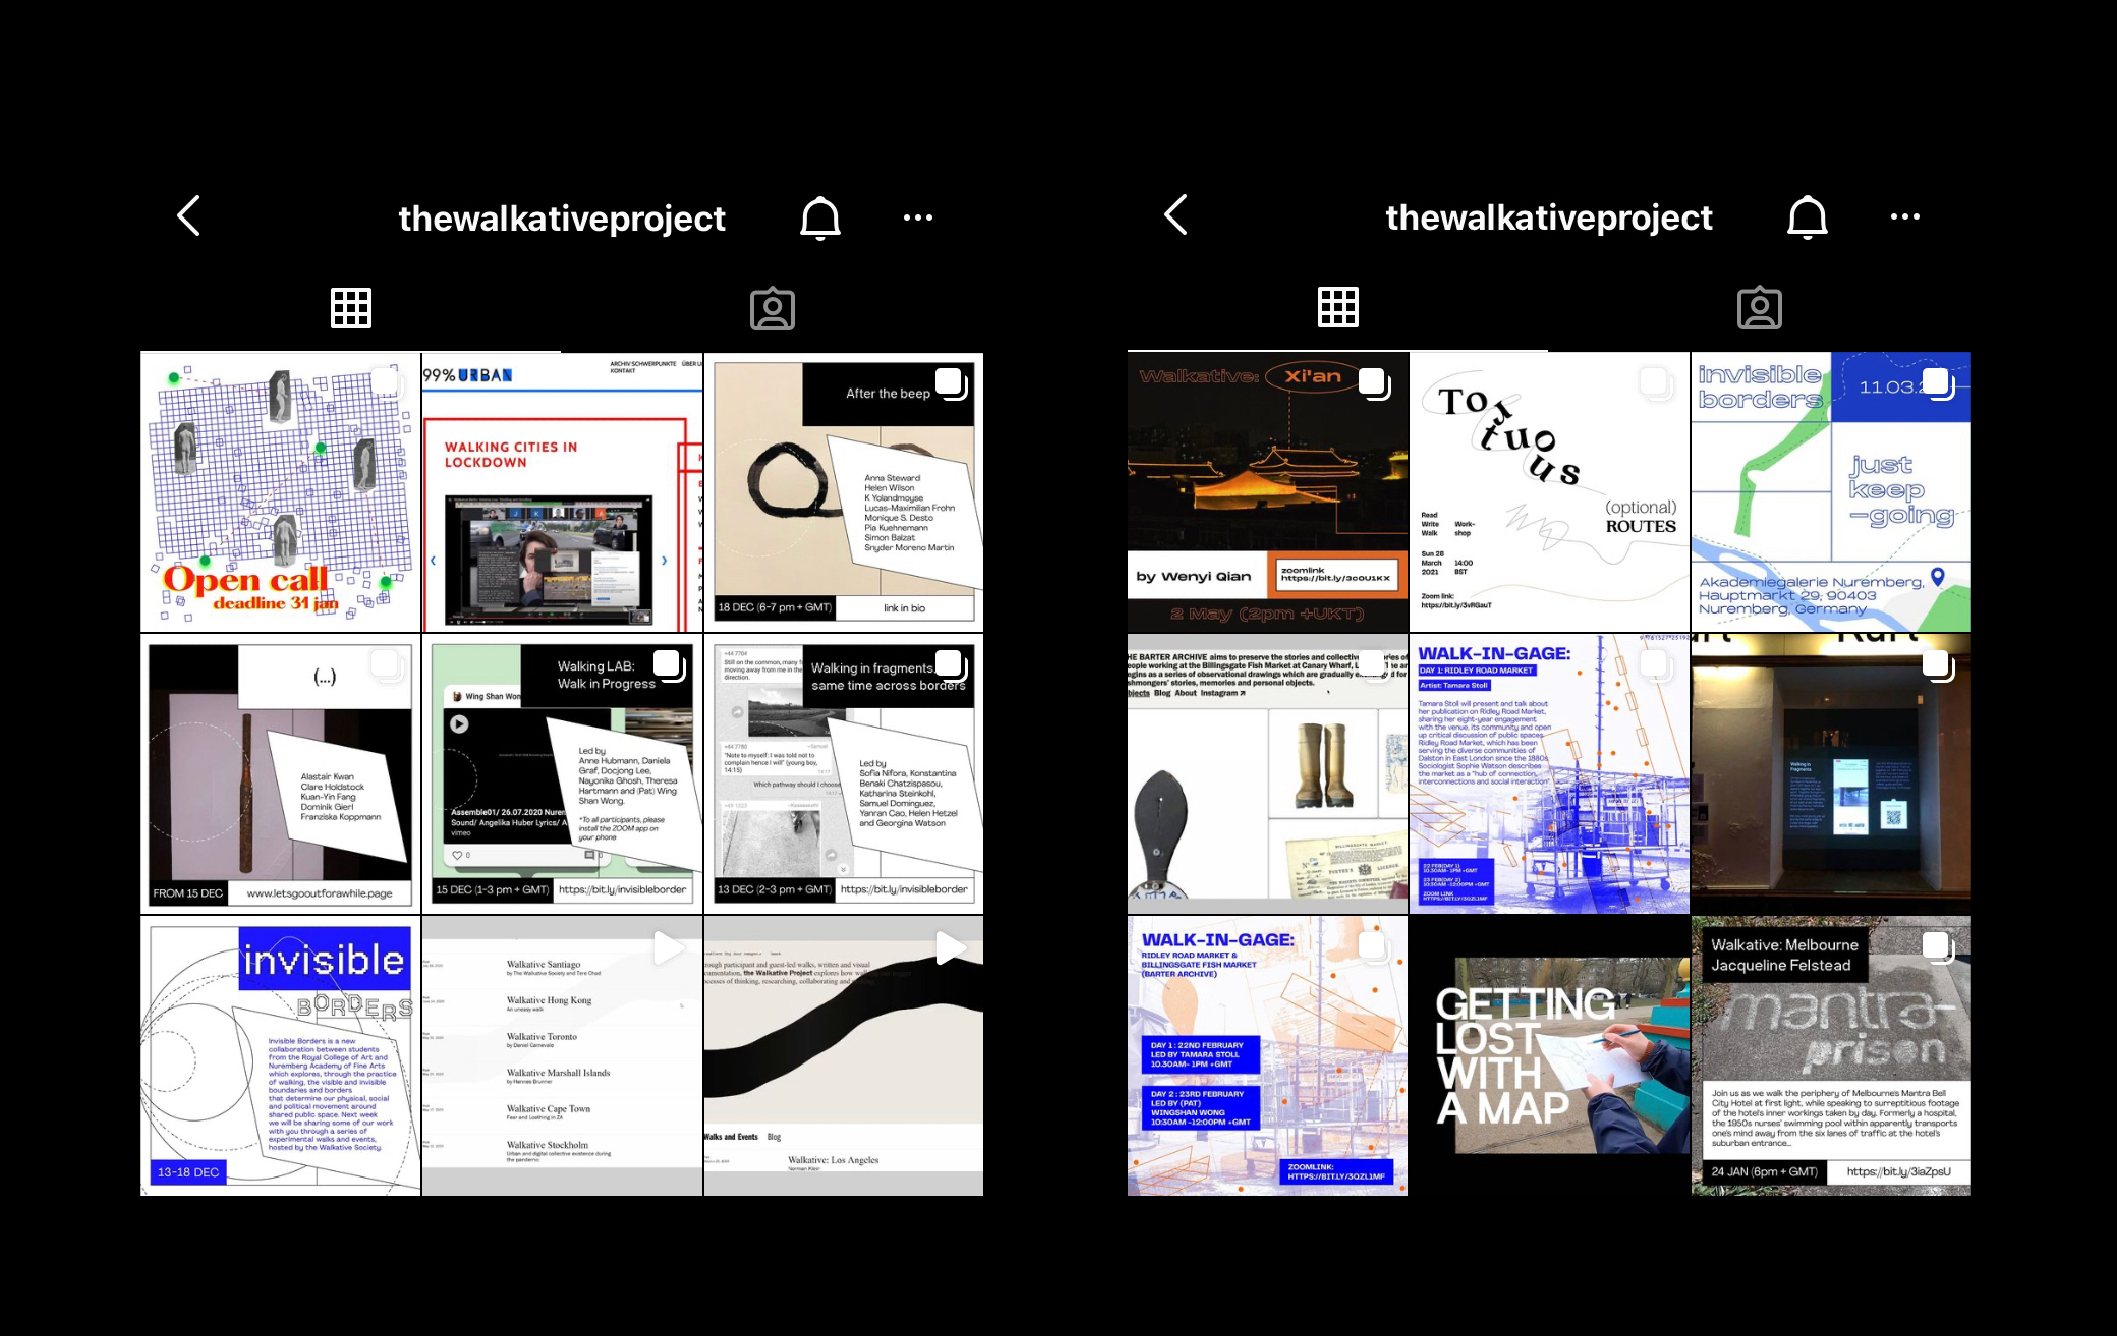Select grid view tab on right profile

point(1338,307)
